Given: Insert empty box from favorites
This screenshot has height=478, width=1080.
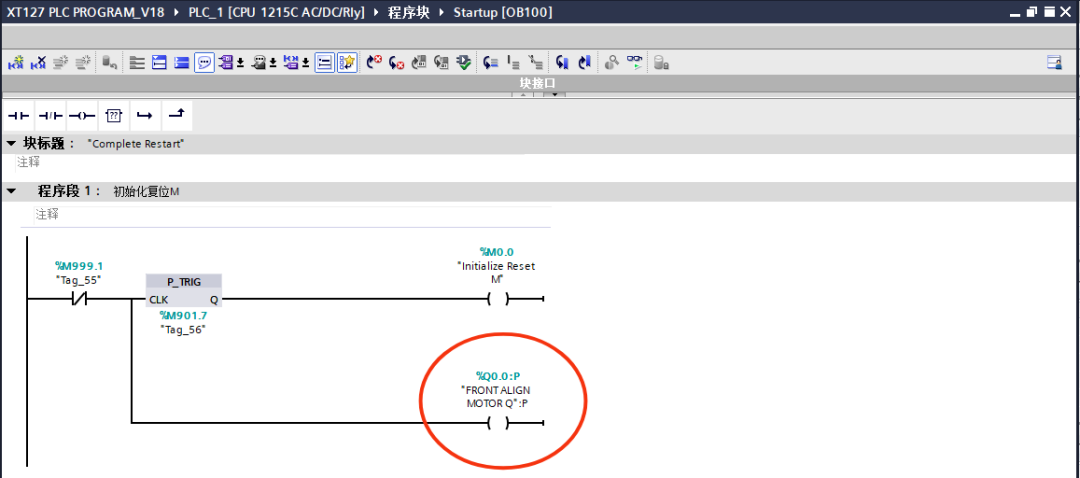Looking at the screenshot, I should 113,116.
